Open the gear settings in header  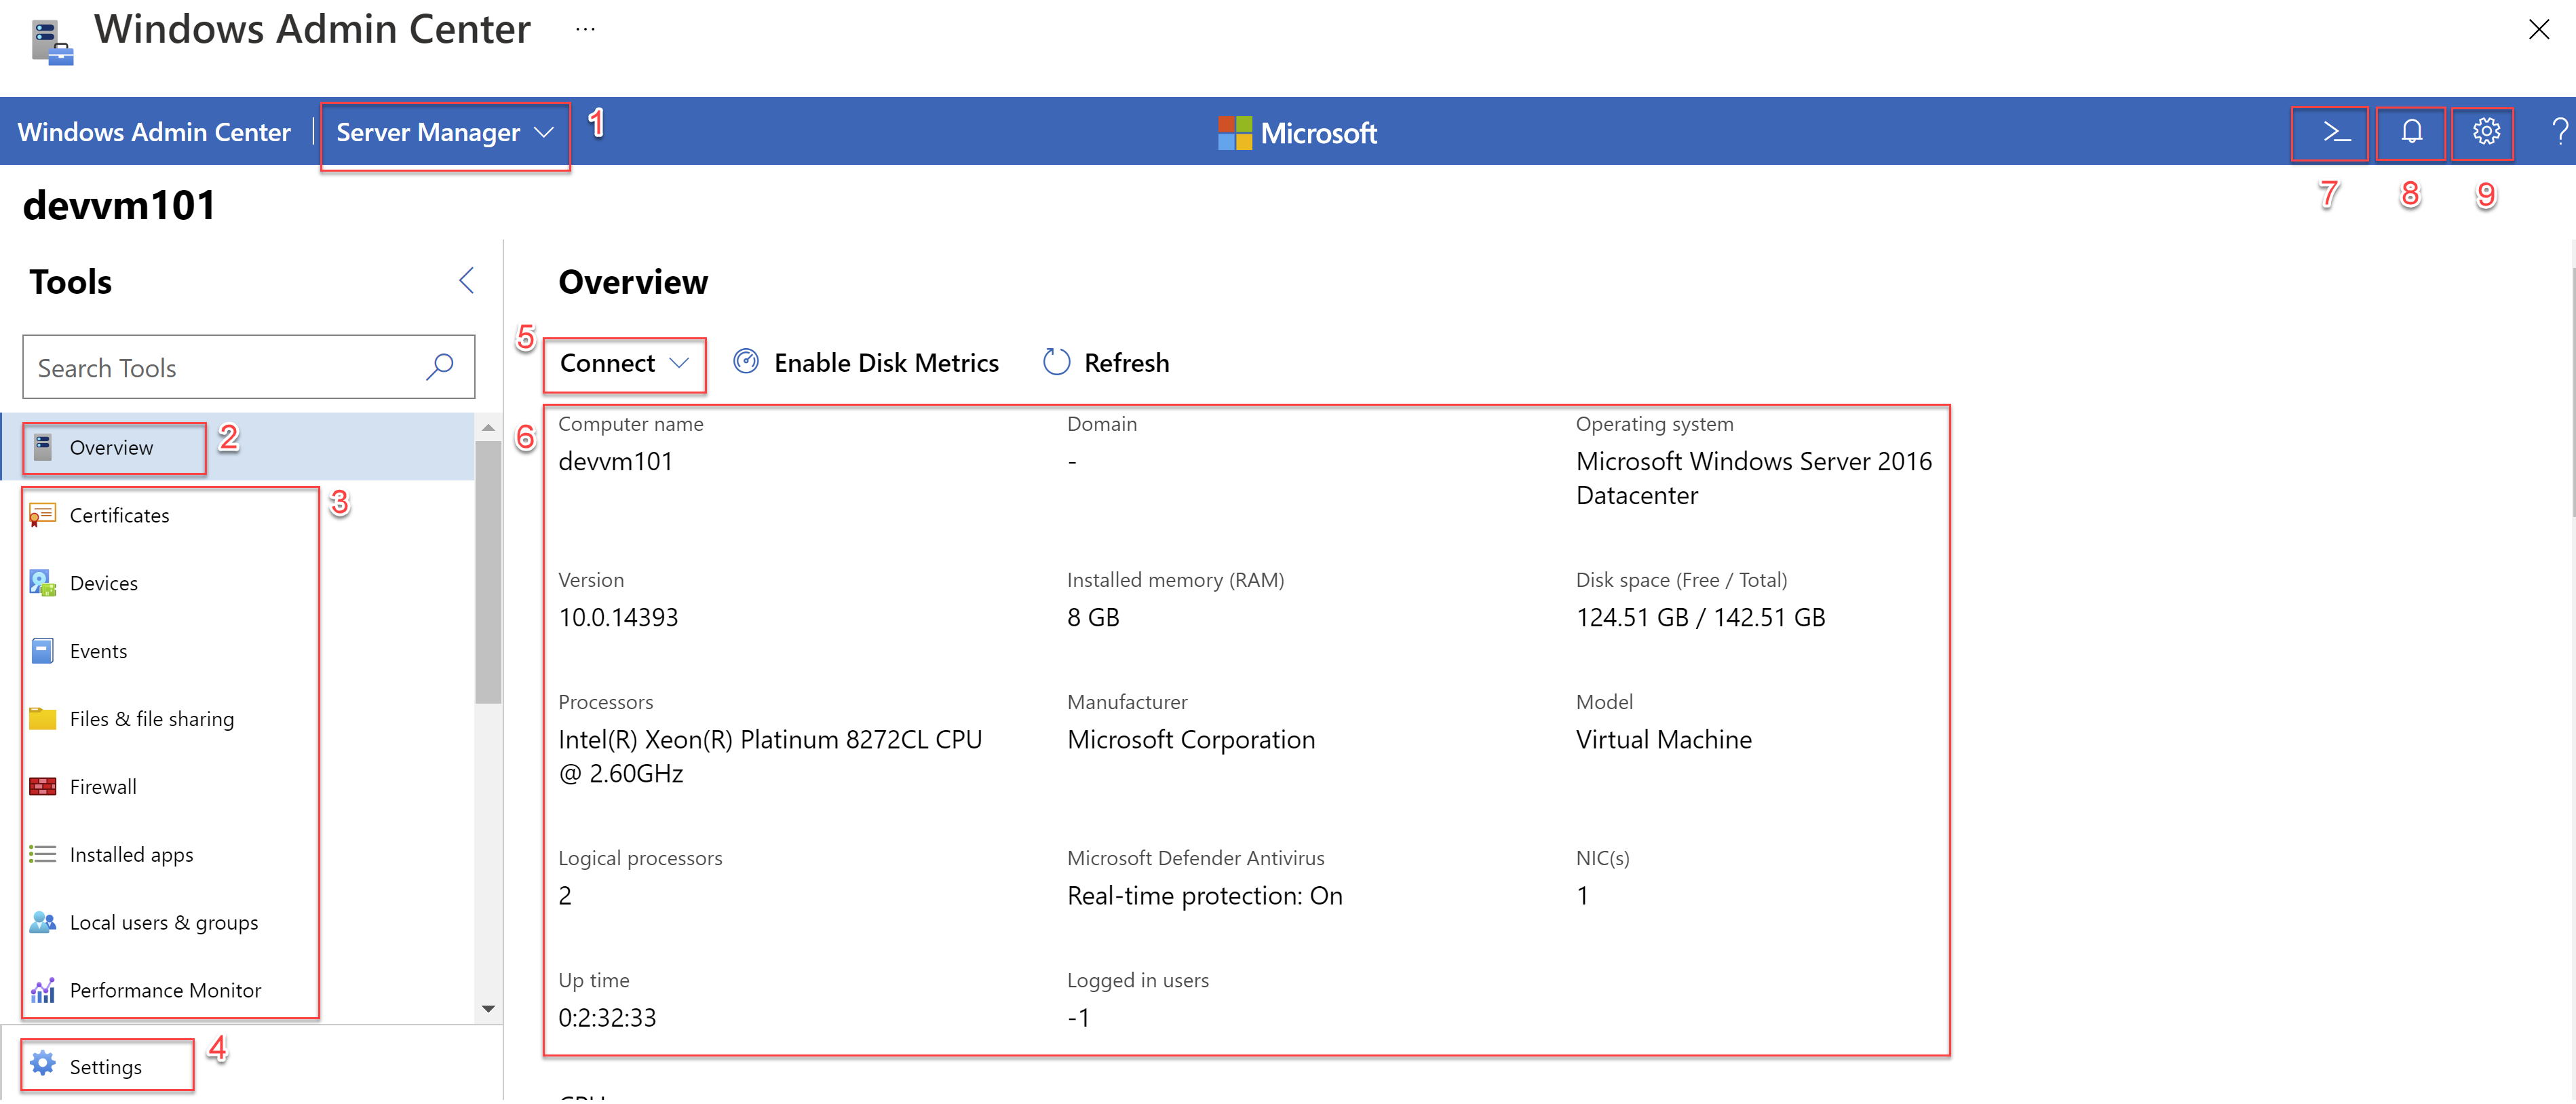(2486, 132)
